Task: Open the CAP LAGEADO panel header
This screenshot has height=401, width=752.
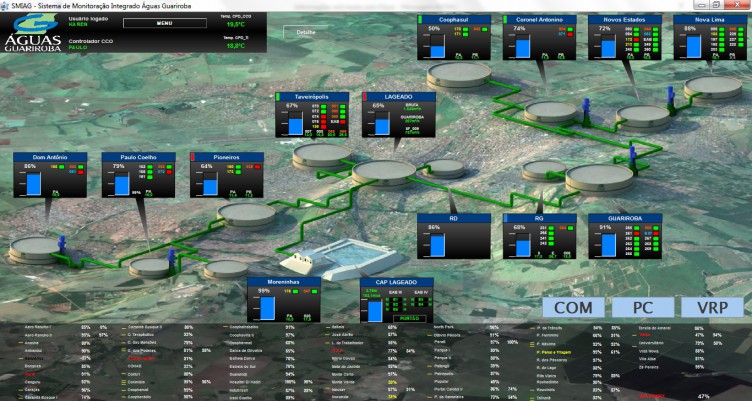Action: (397, 282)
